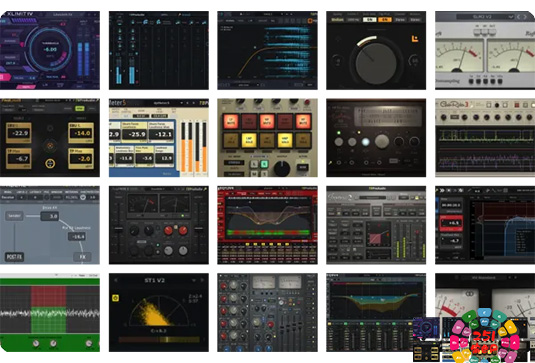Go to next preset in SLM2 V2
535x363 pixels.
click(526, 16)
